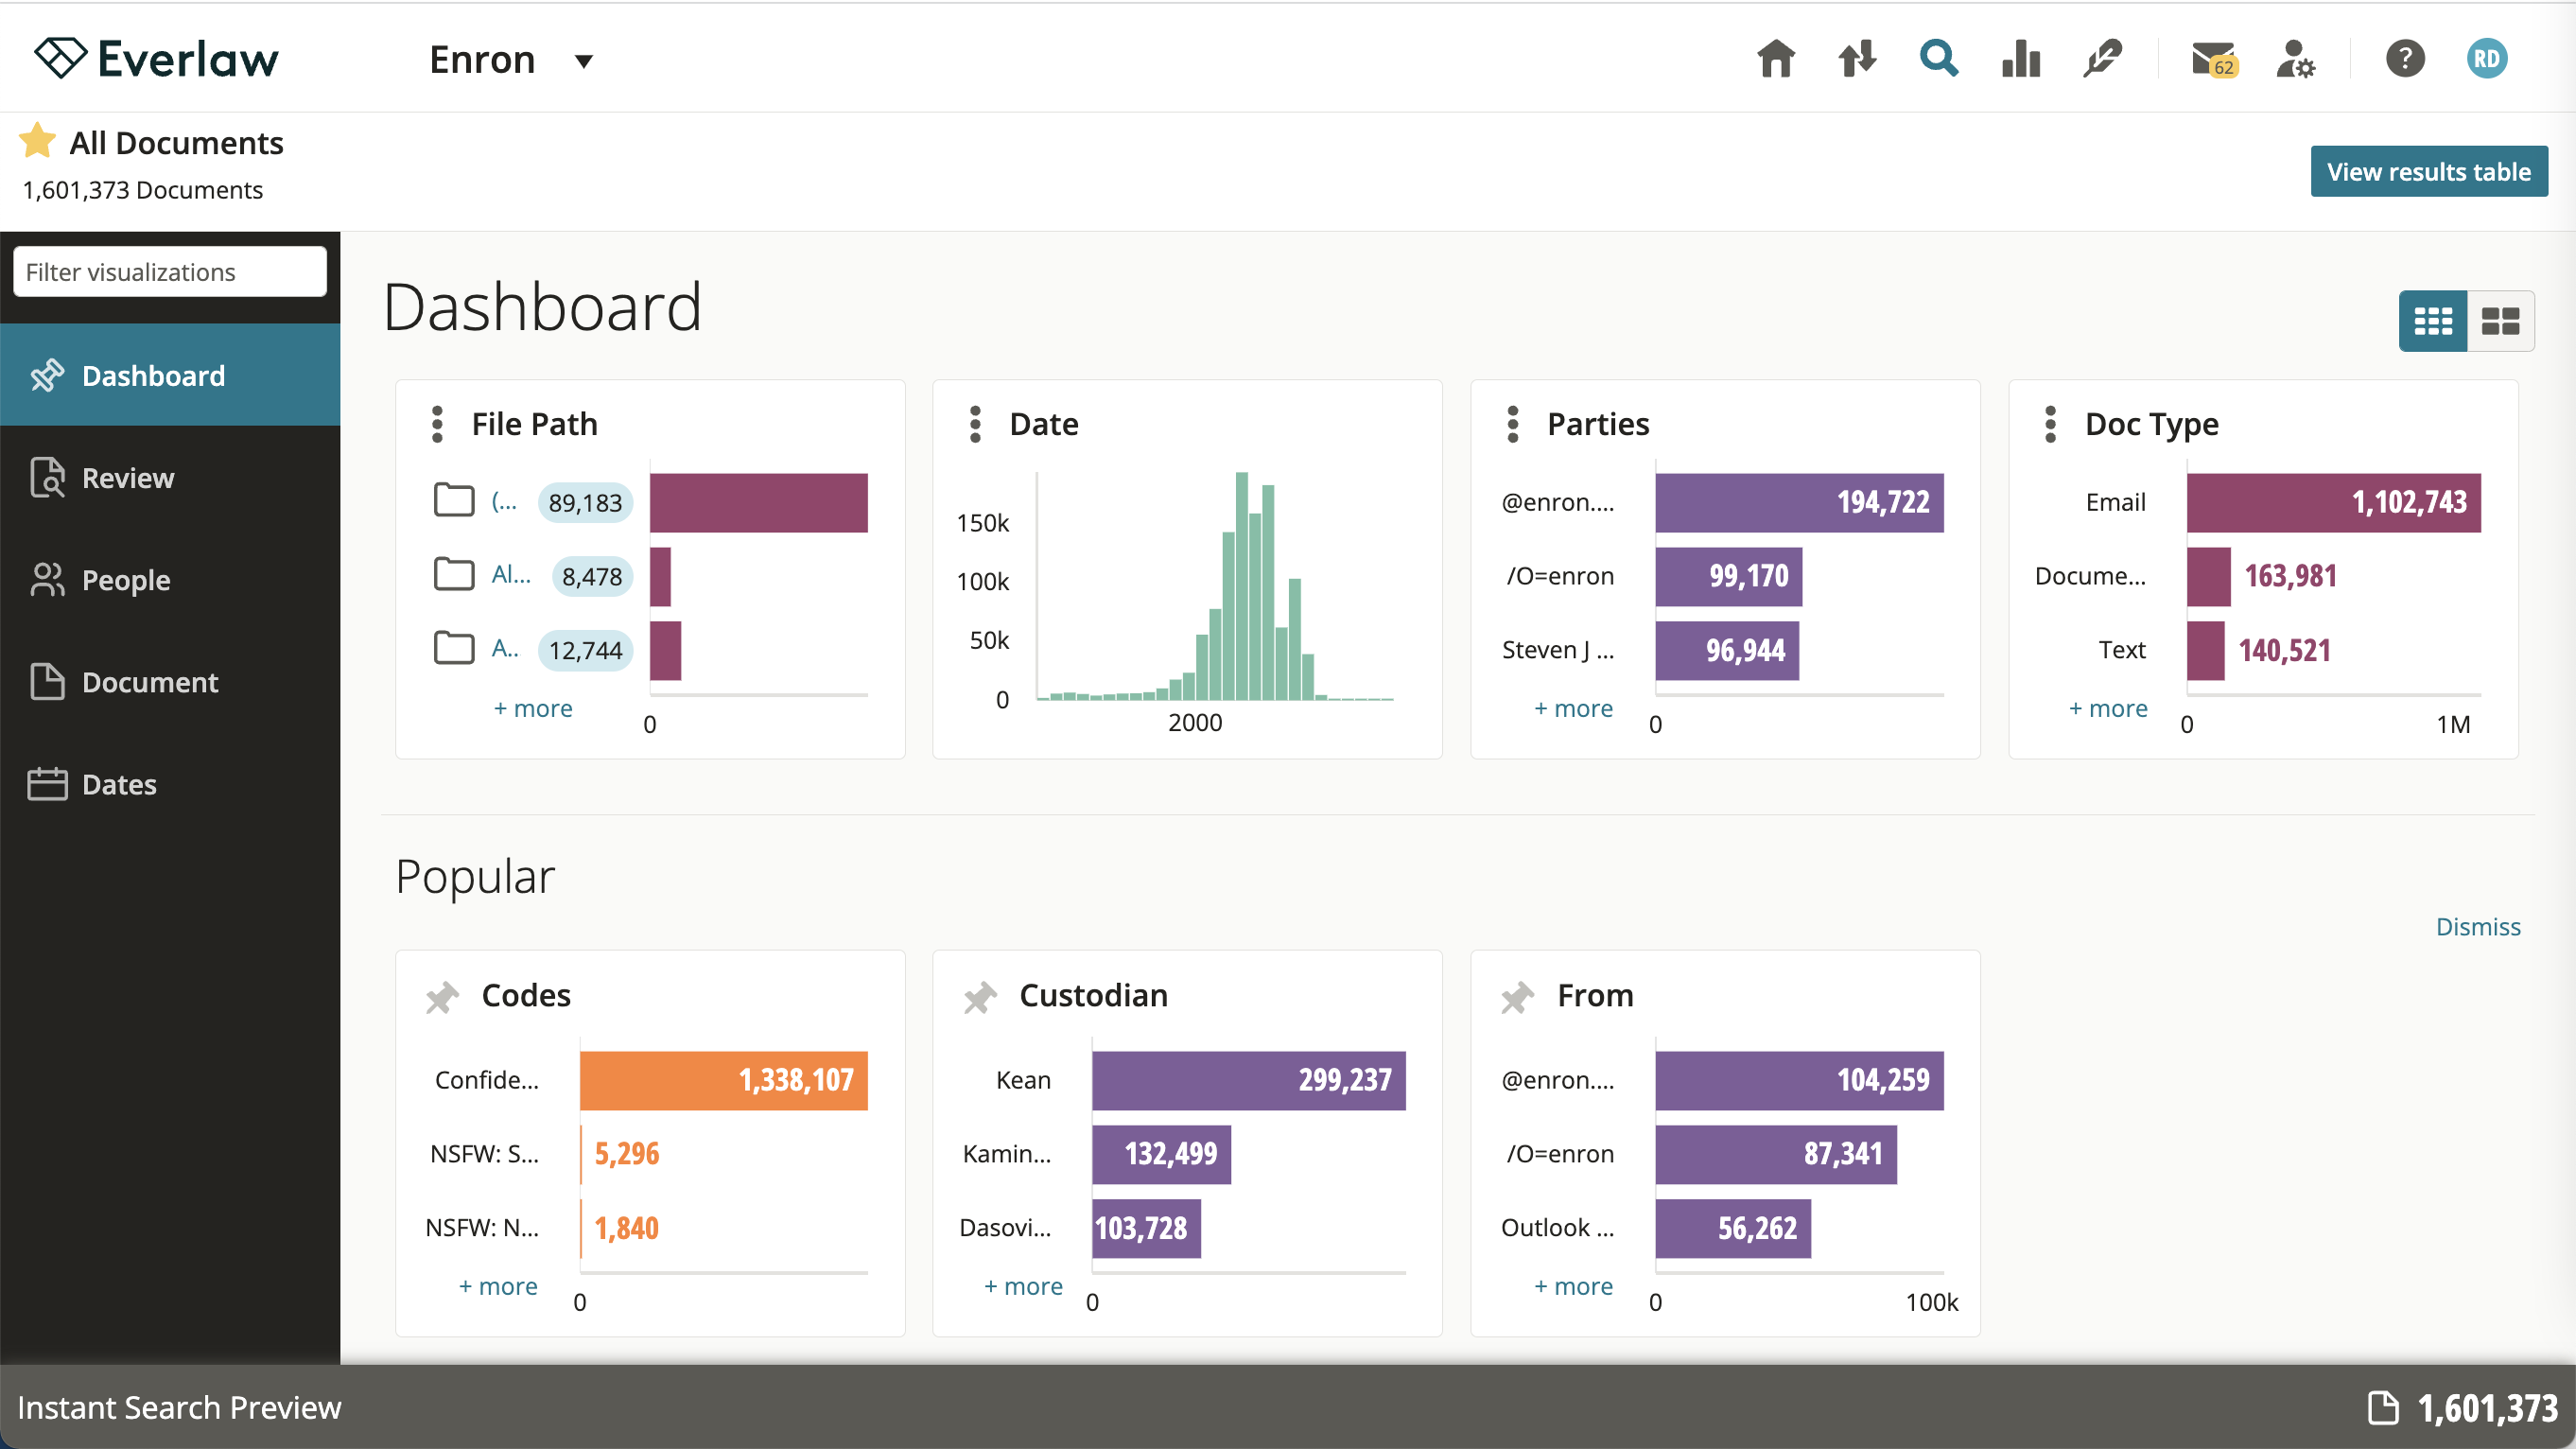Select the Dasovich 103,728 custodian bar
This screenshot has height=1449, width=2576.
[x=1146, y=1228]
